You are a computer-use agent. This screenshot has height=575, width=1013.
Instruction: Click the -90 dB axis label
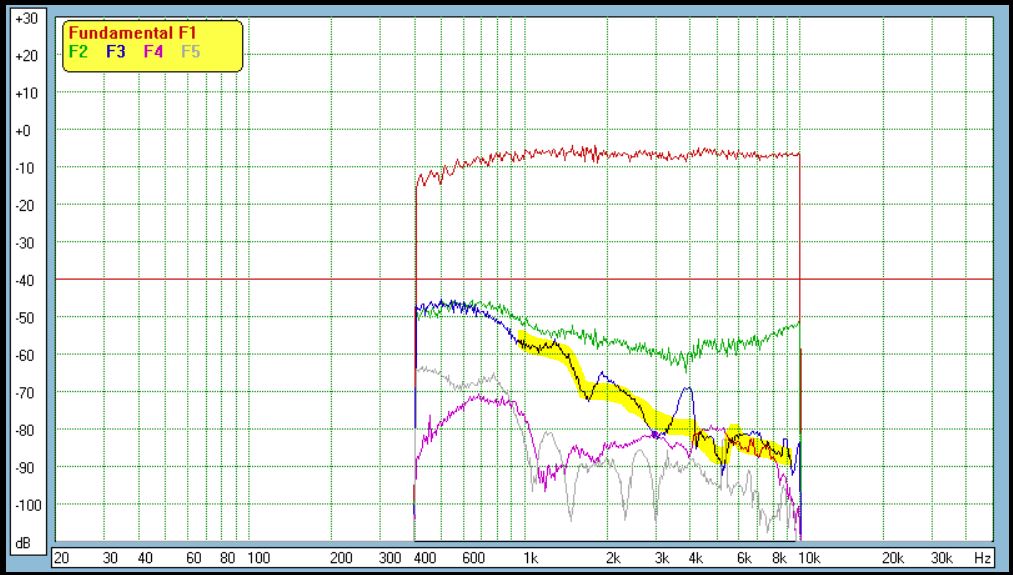pyautogui.click(x=26, y=468)
